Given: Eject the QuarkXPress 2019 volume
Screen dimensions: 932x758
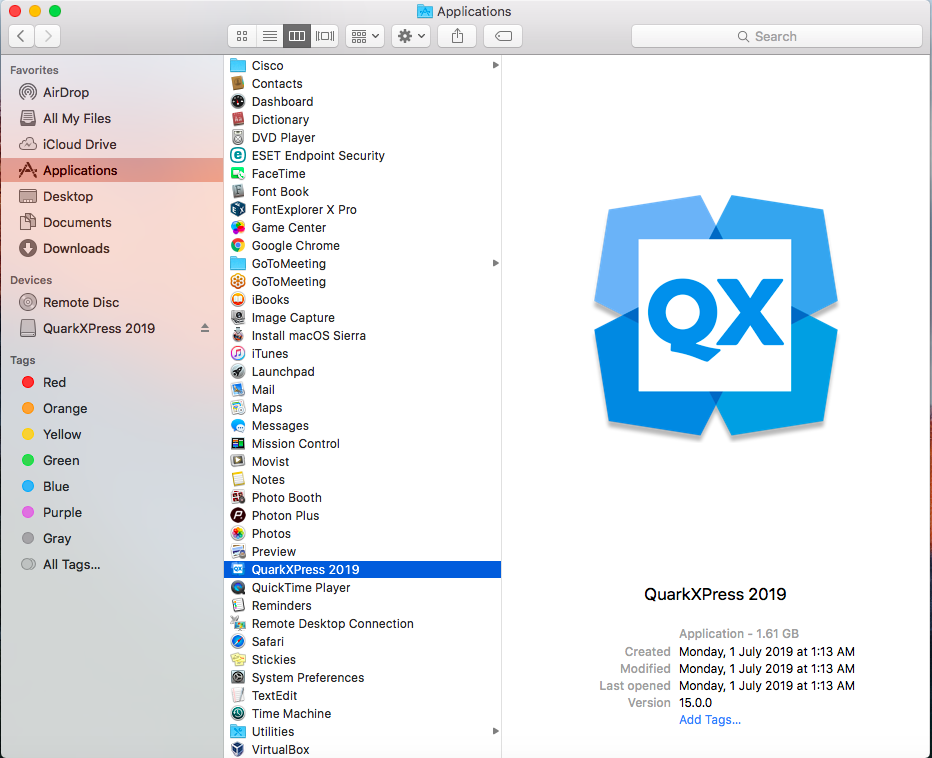Looking at the screenshot, I should (205, 328).
